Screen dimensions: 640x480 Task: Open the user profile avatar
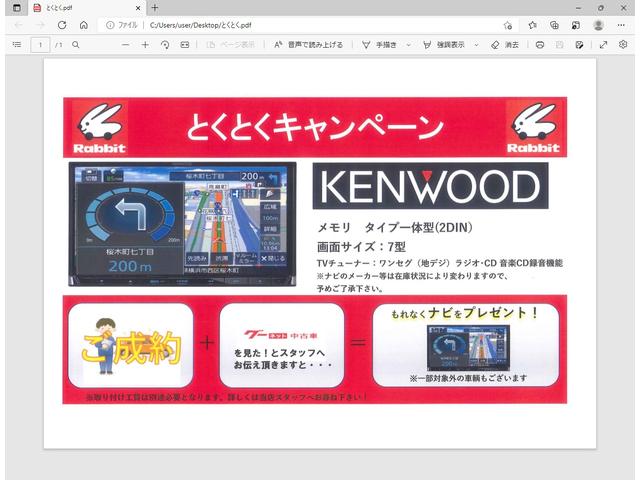click(598, 25)
